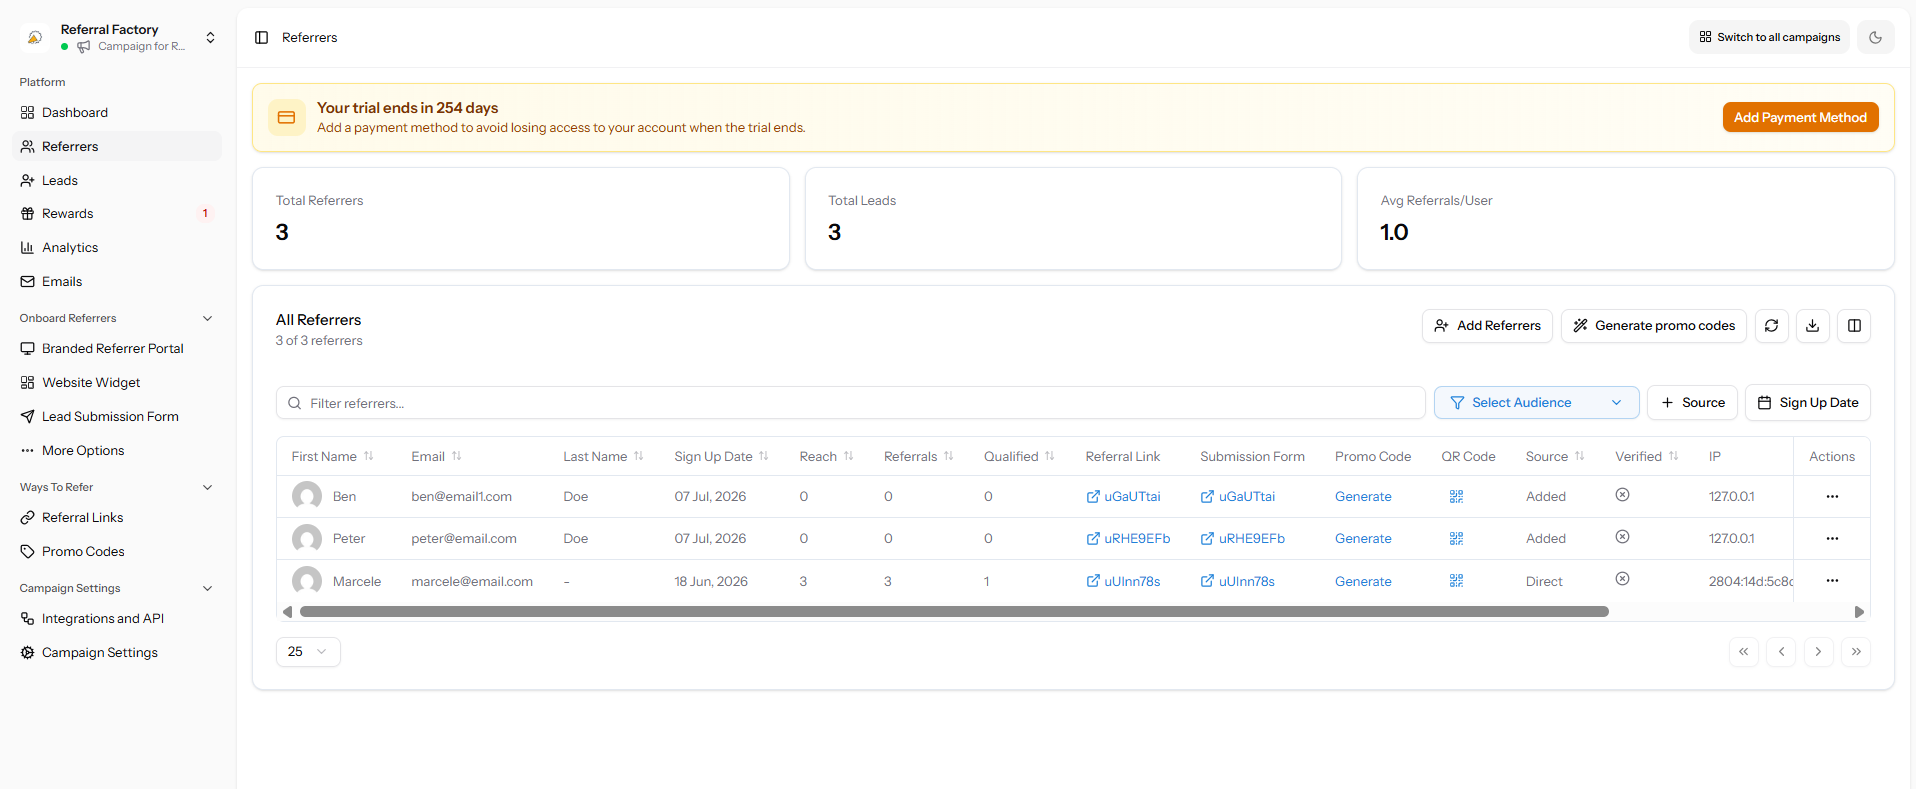Open the Referral Factory campaign switcher
Viewport: 1916px width, 789px height.
pos(118,37)
